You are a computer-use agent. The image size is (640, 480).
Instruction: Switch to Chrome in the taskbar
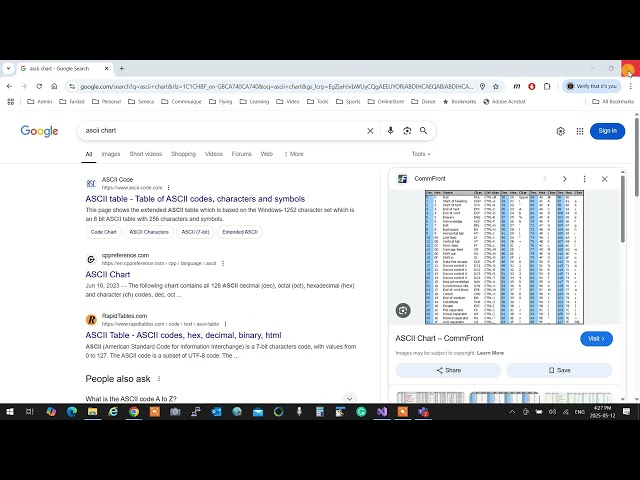coord(134,412)
